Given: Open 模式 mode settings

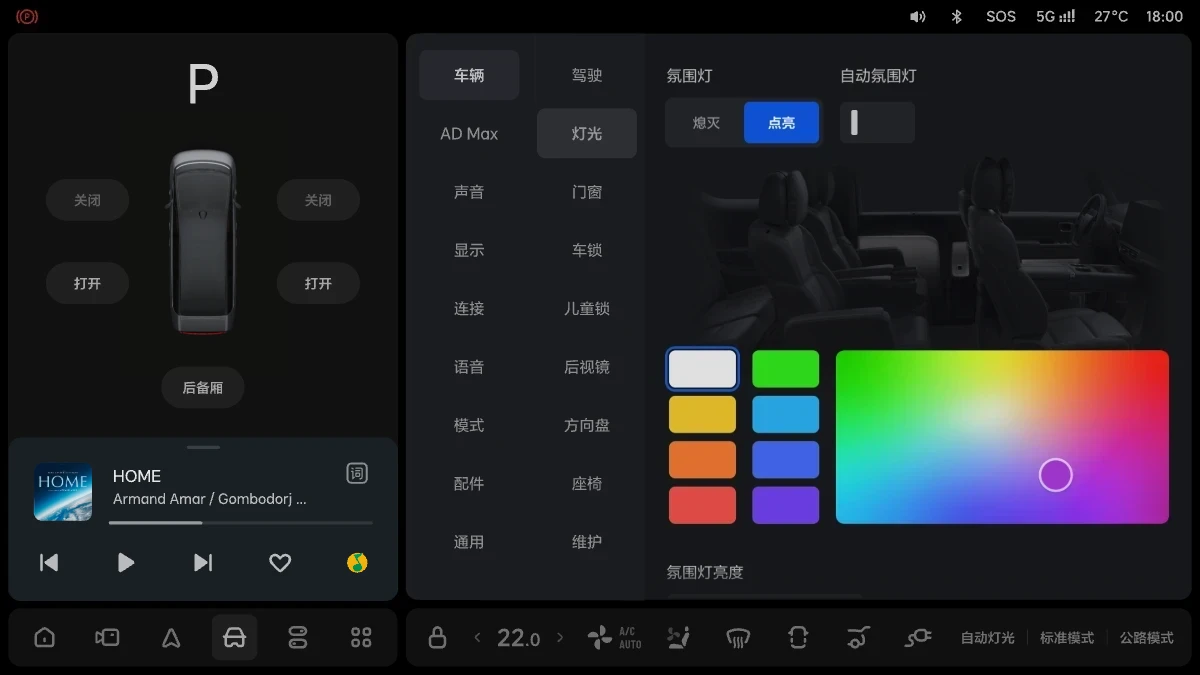Looking at the screenshot, I should click(469, 425).
